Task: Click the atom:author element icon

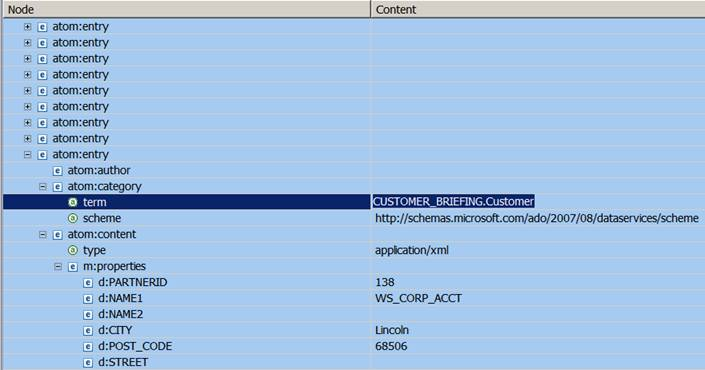Action: pos(57,171)
